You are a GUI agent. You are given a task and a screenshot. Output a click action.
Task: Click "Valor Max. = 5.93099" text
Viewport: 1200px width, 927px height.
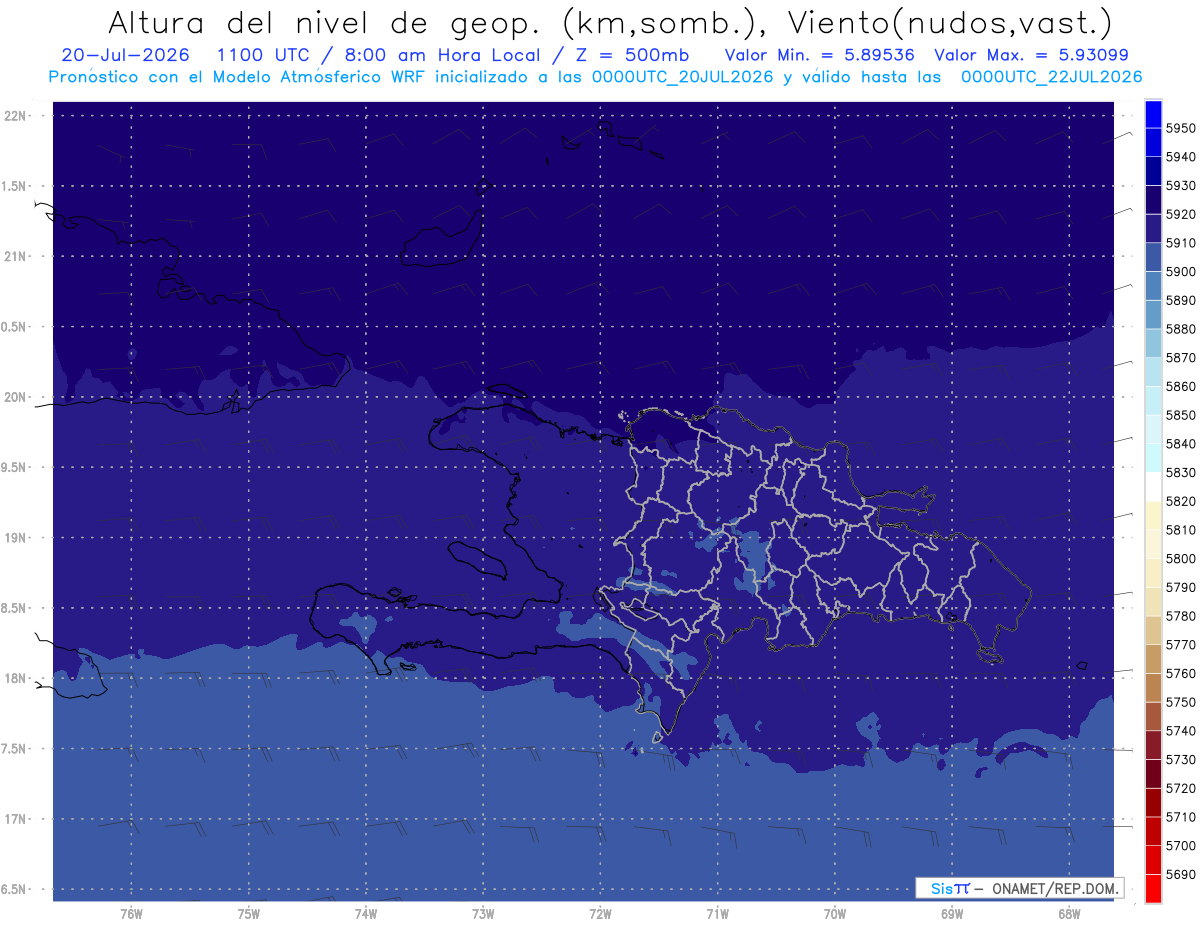[1033, 55]
